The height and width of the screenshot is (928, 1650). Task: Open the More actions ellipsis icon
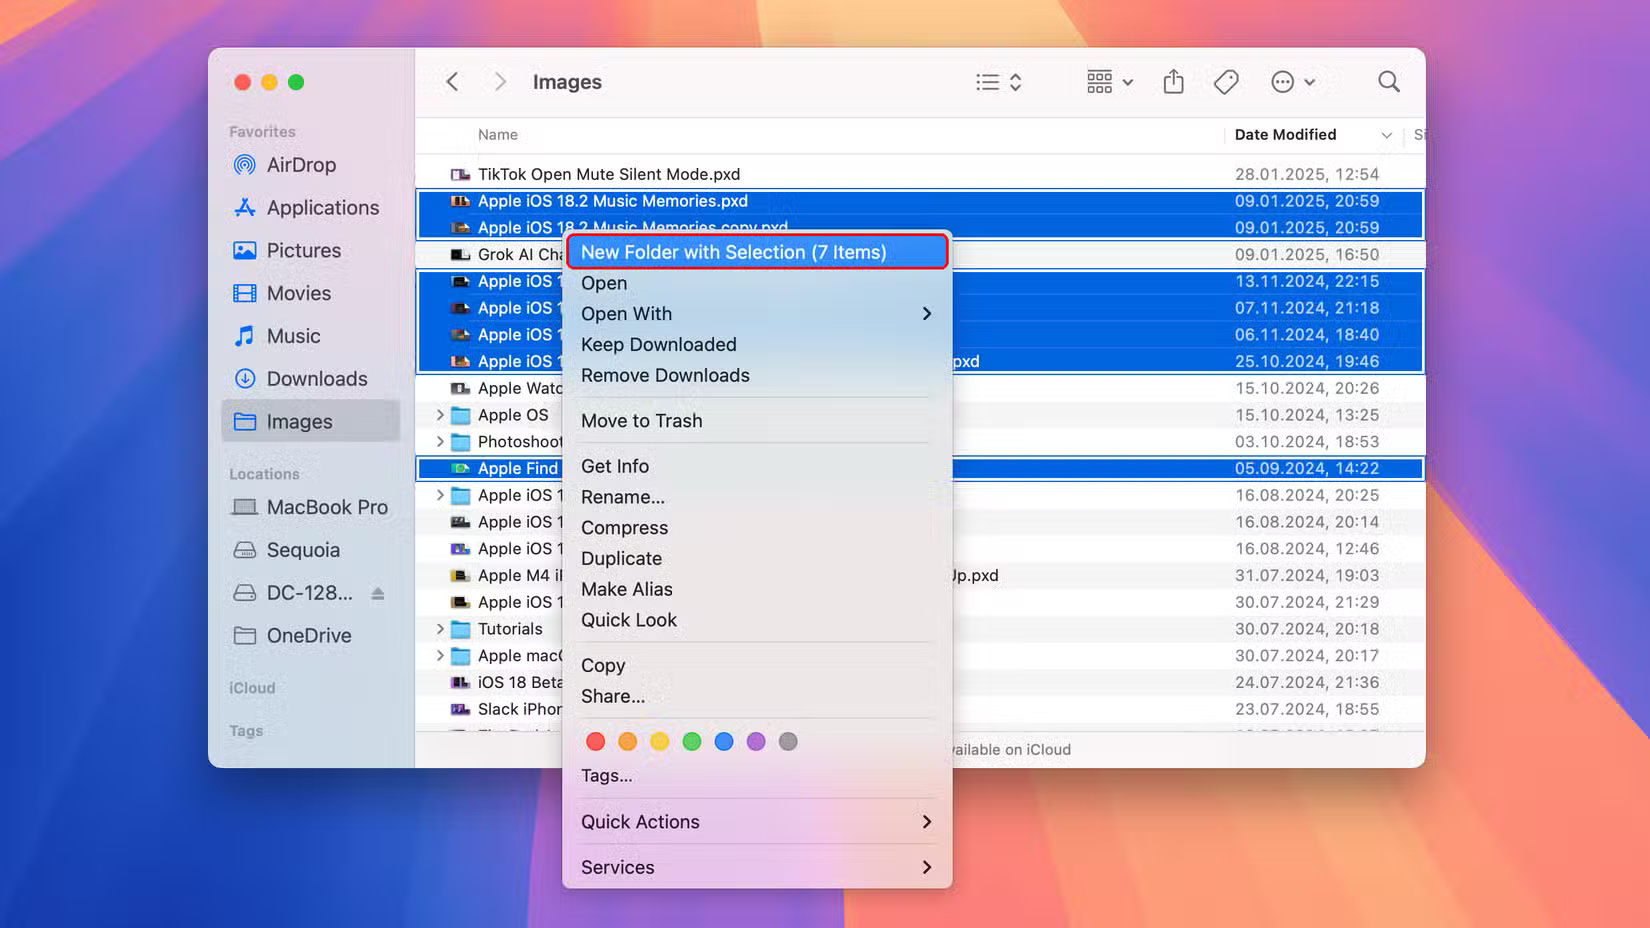1285,82
